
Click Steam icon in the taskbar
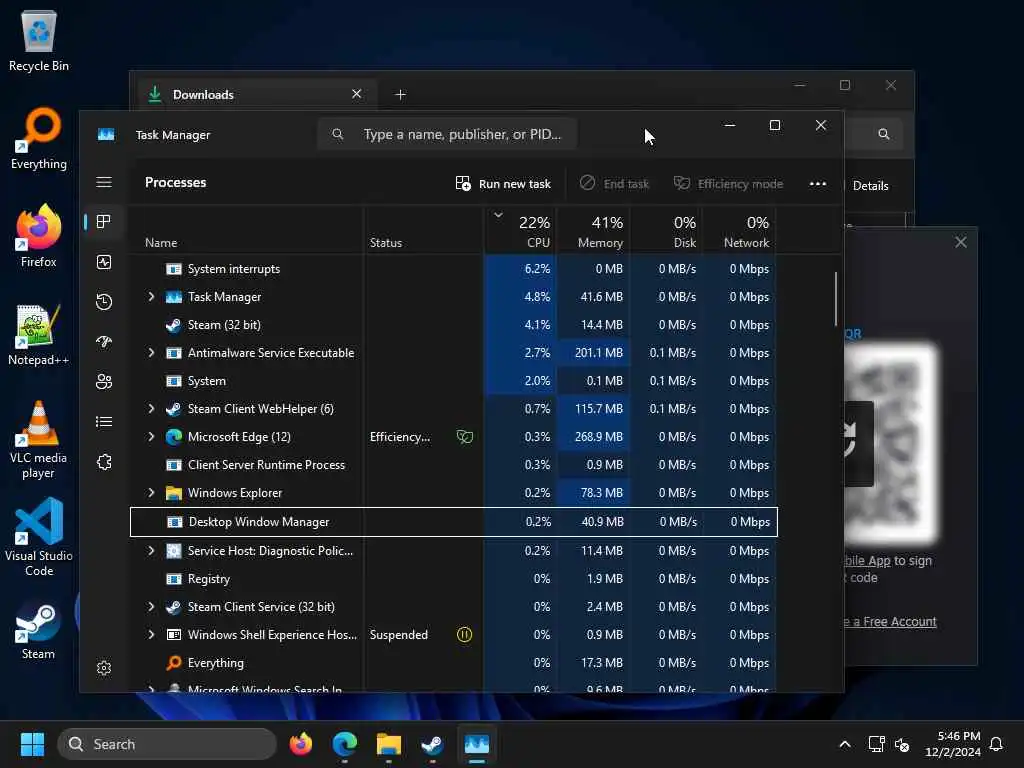point(432,744)
